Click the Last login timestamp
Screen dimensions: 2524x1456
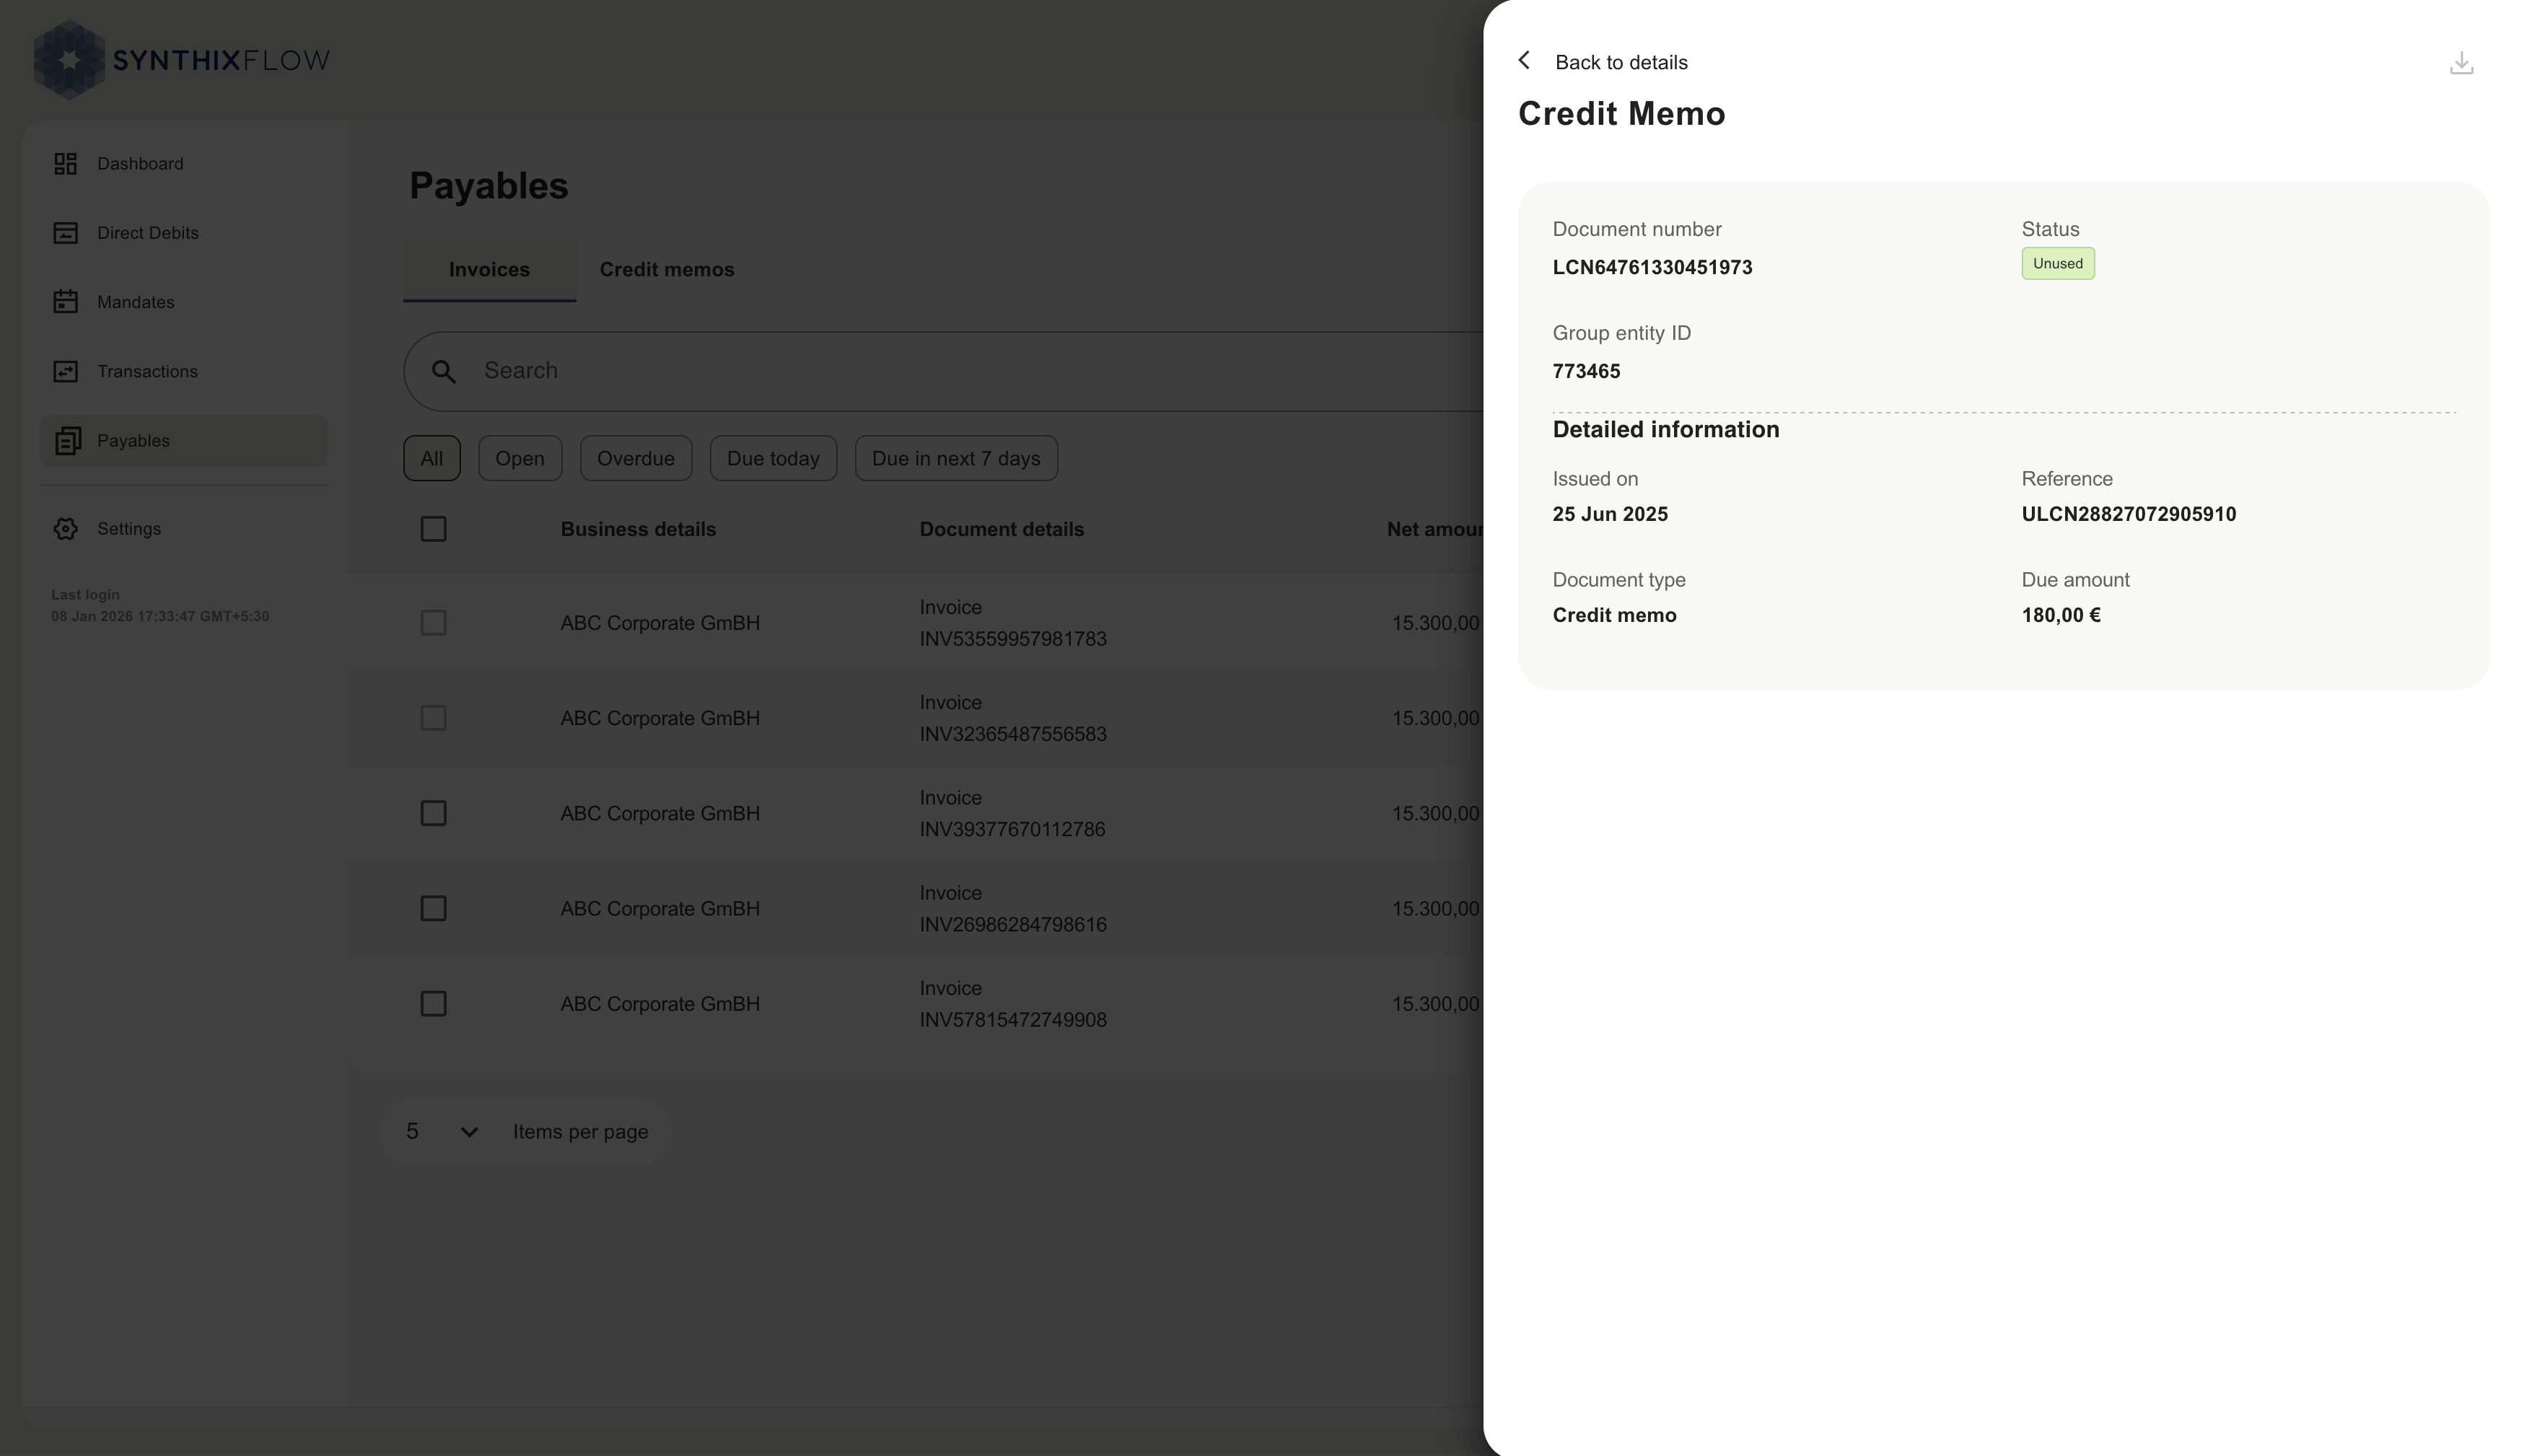pyautogui.click(x=160, y=617)
